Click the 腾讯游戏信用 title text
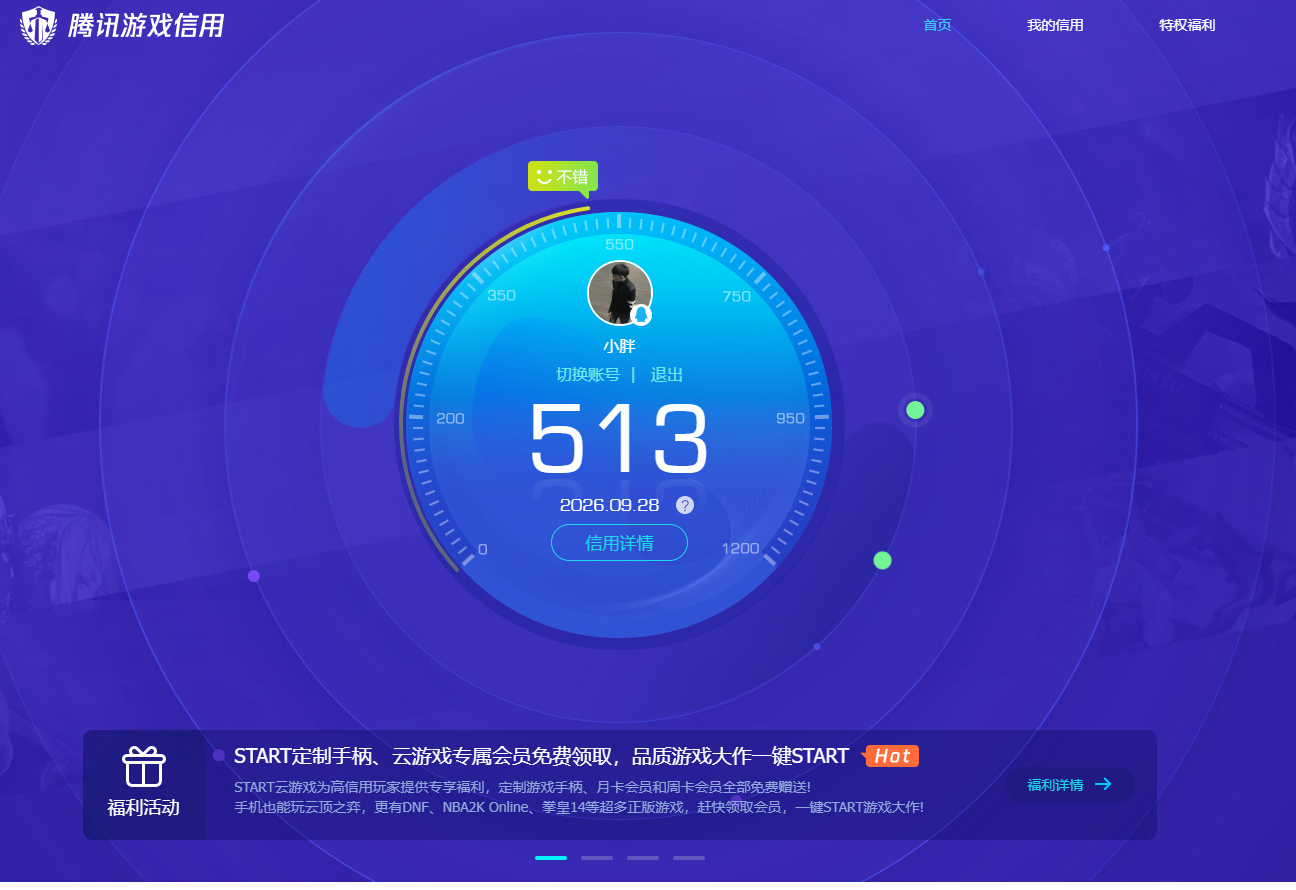 (146, 26)
